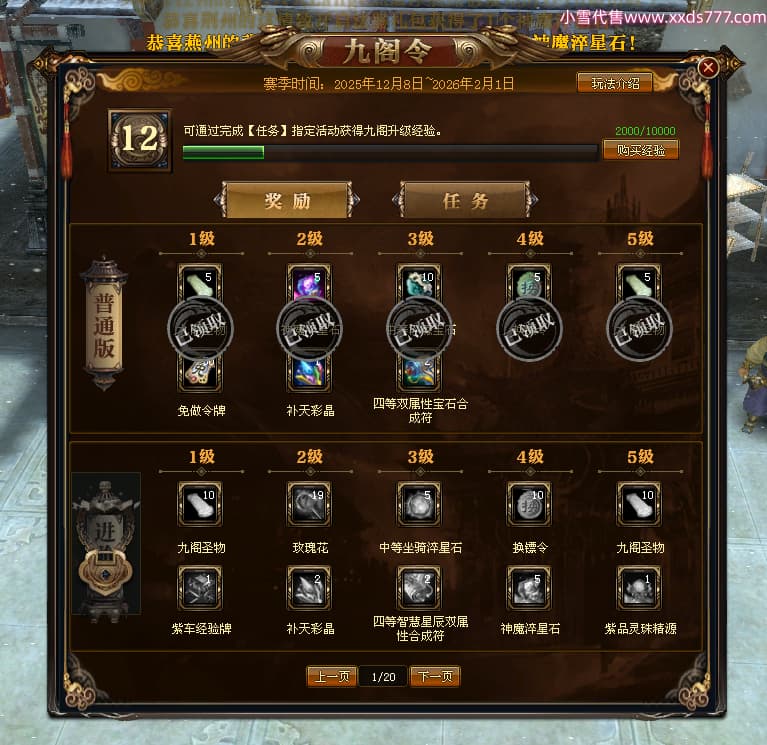
Task: Select the 中等坐骑淬星石 reward icon
Action: click(419, 503)
